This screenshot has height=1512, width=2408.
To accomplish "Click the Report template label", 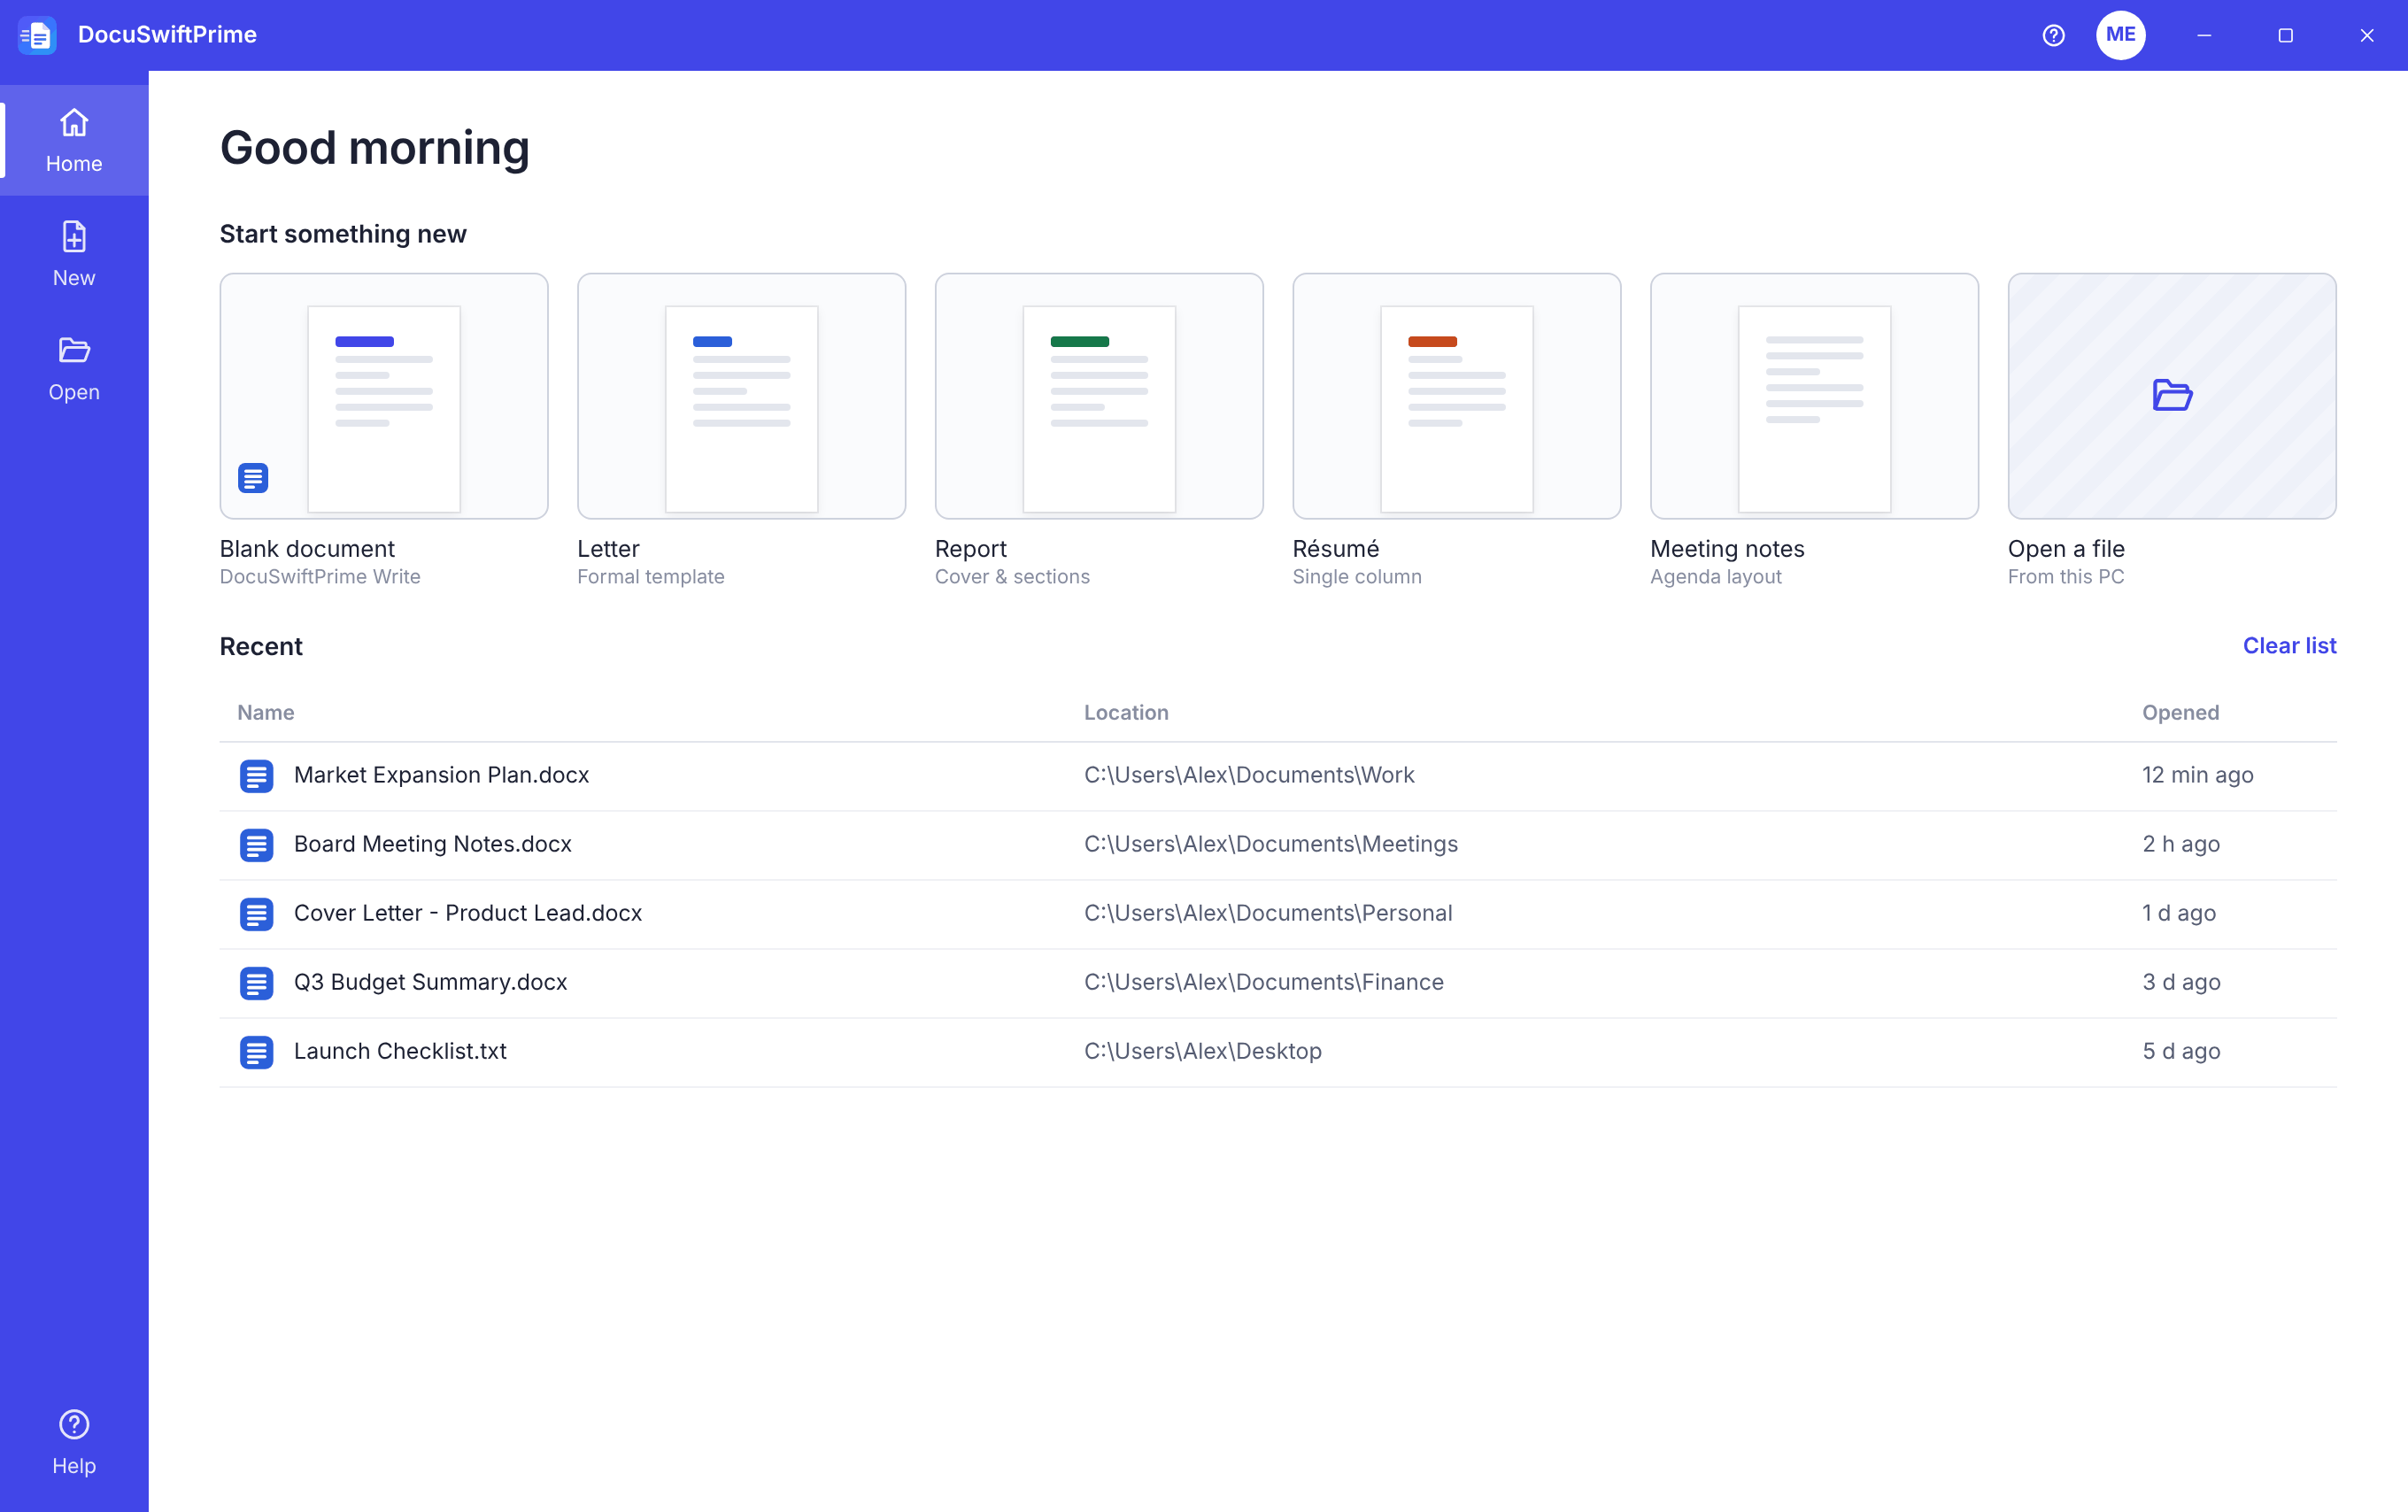I will coord(971,549).
